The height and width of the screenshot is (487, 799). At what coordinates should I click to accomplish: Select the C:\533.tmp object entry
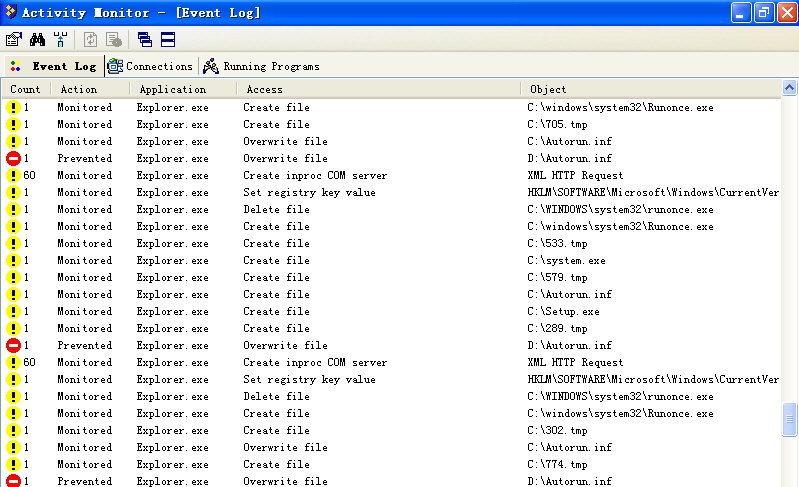[x=557, y=244]
